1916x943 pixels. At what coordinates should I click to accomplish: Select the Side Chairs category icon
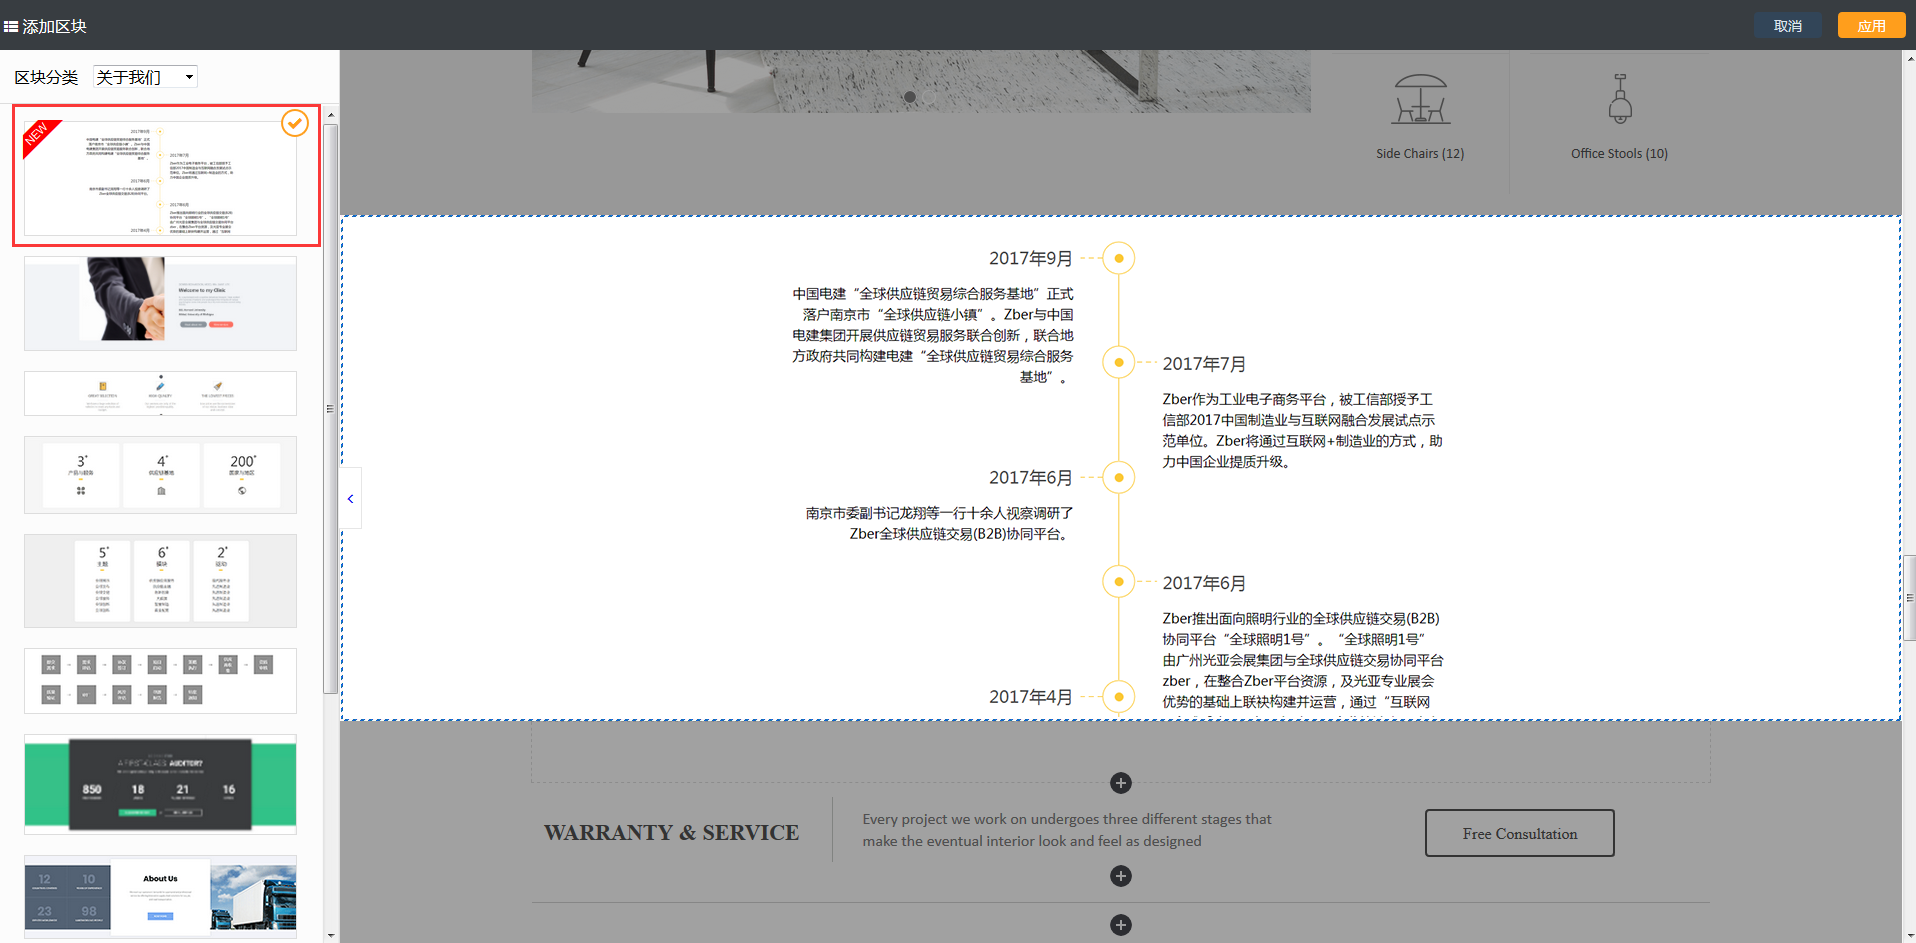1420,99
